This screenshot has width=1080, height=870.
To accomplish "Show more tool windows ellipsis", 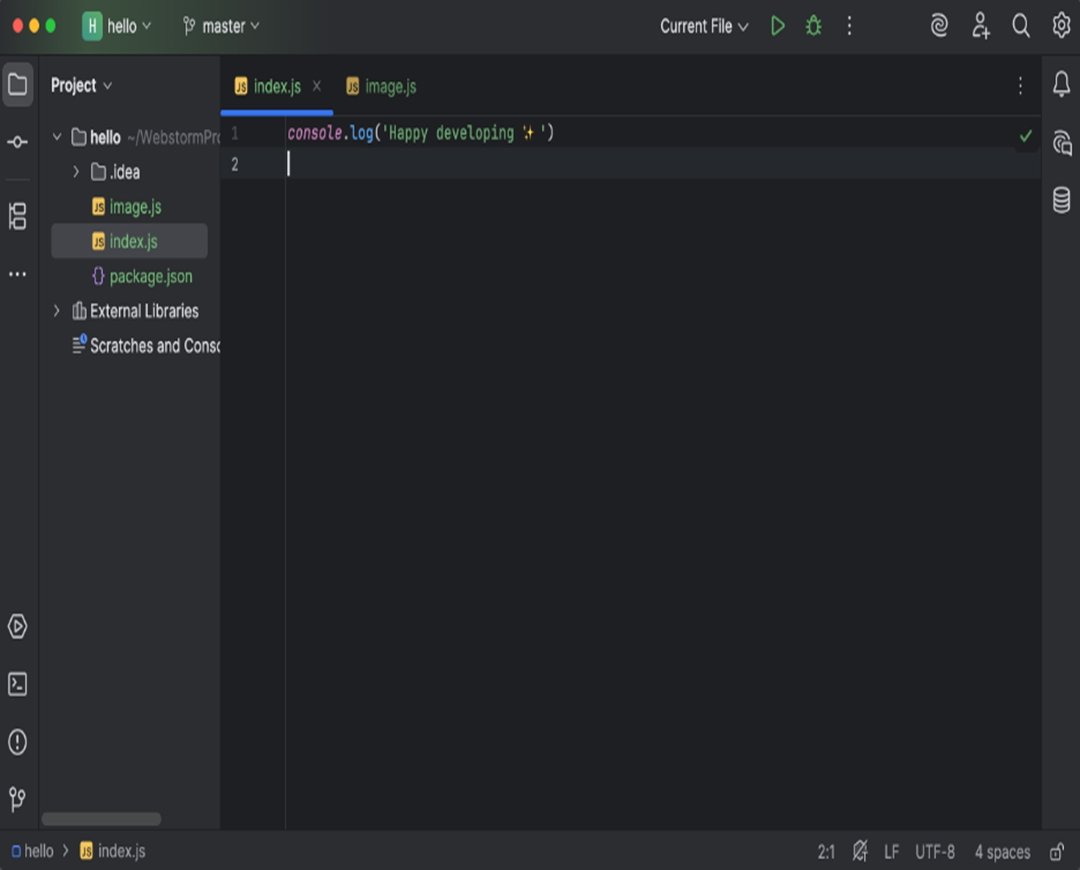I will click(x=18, y=274).
